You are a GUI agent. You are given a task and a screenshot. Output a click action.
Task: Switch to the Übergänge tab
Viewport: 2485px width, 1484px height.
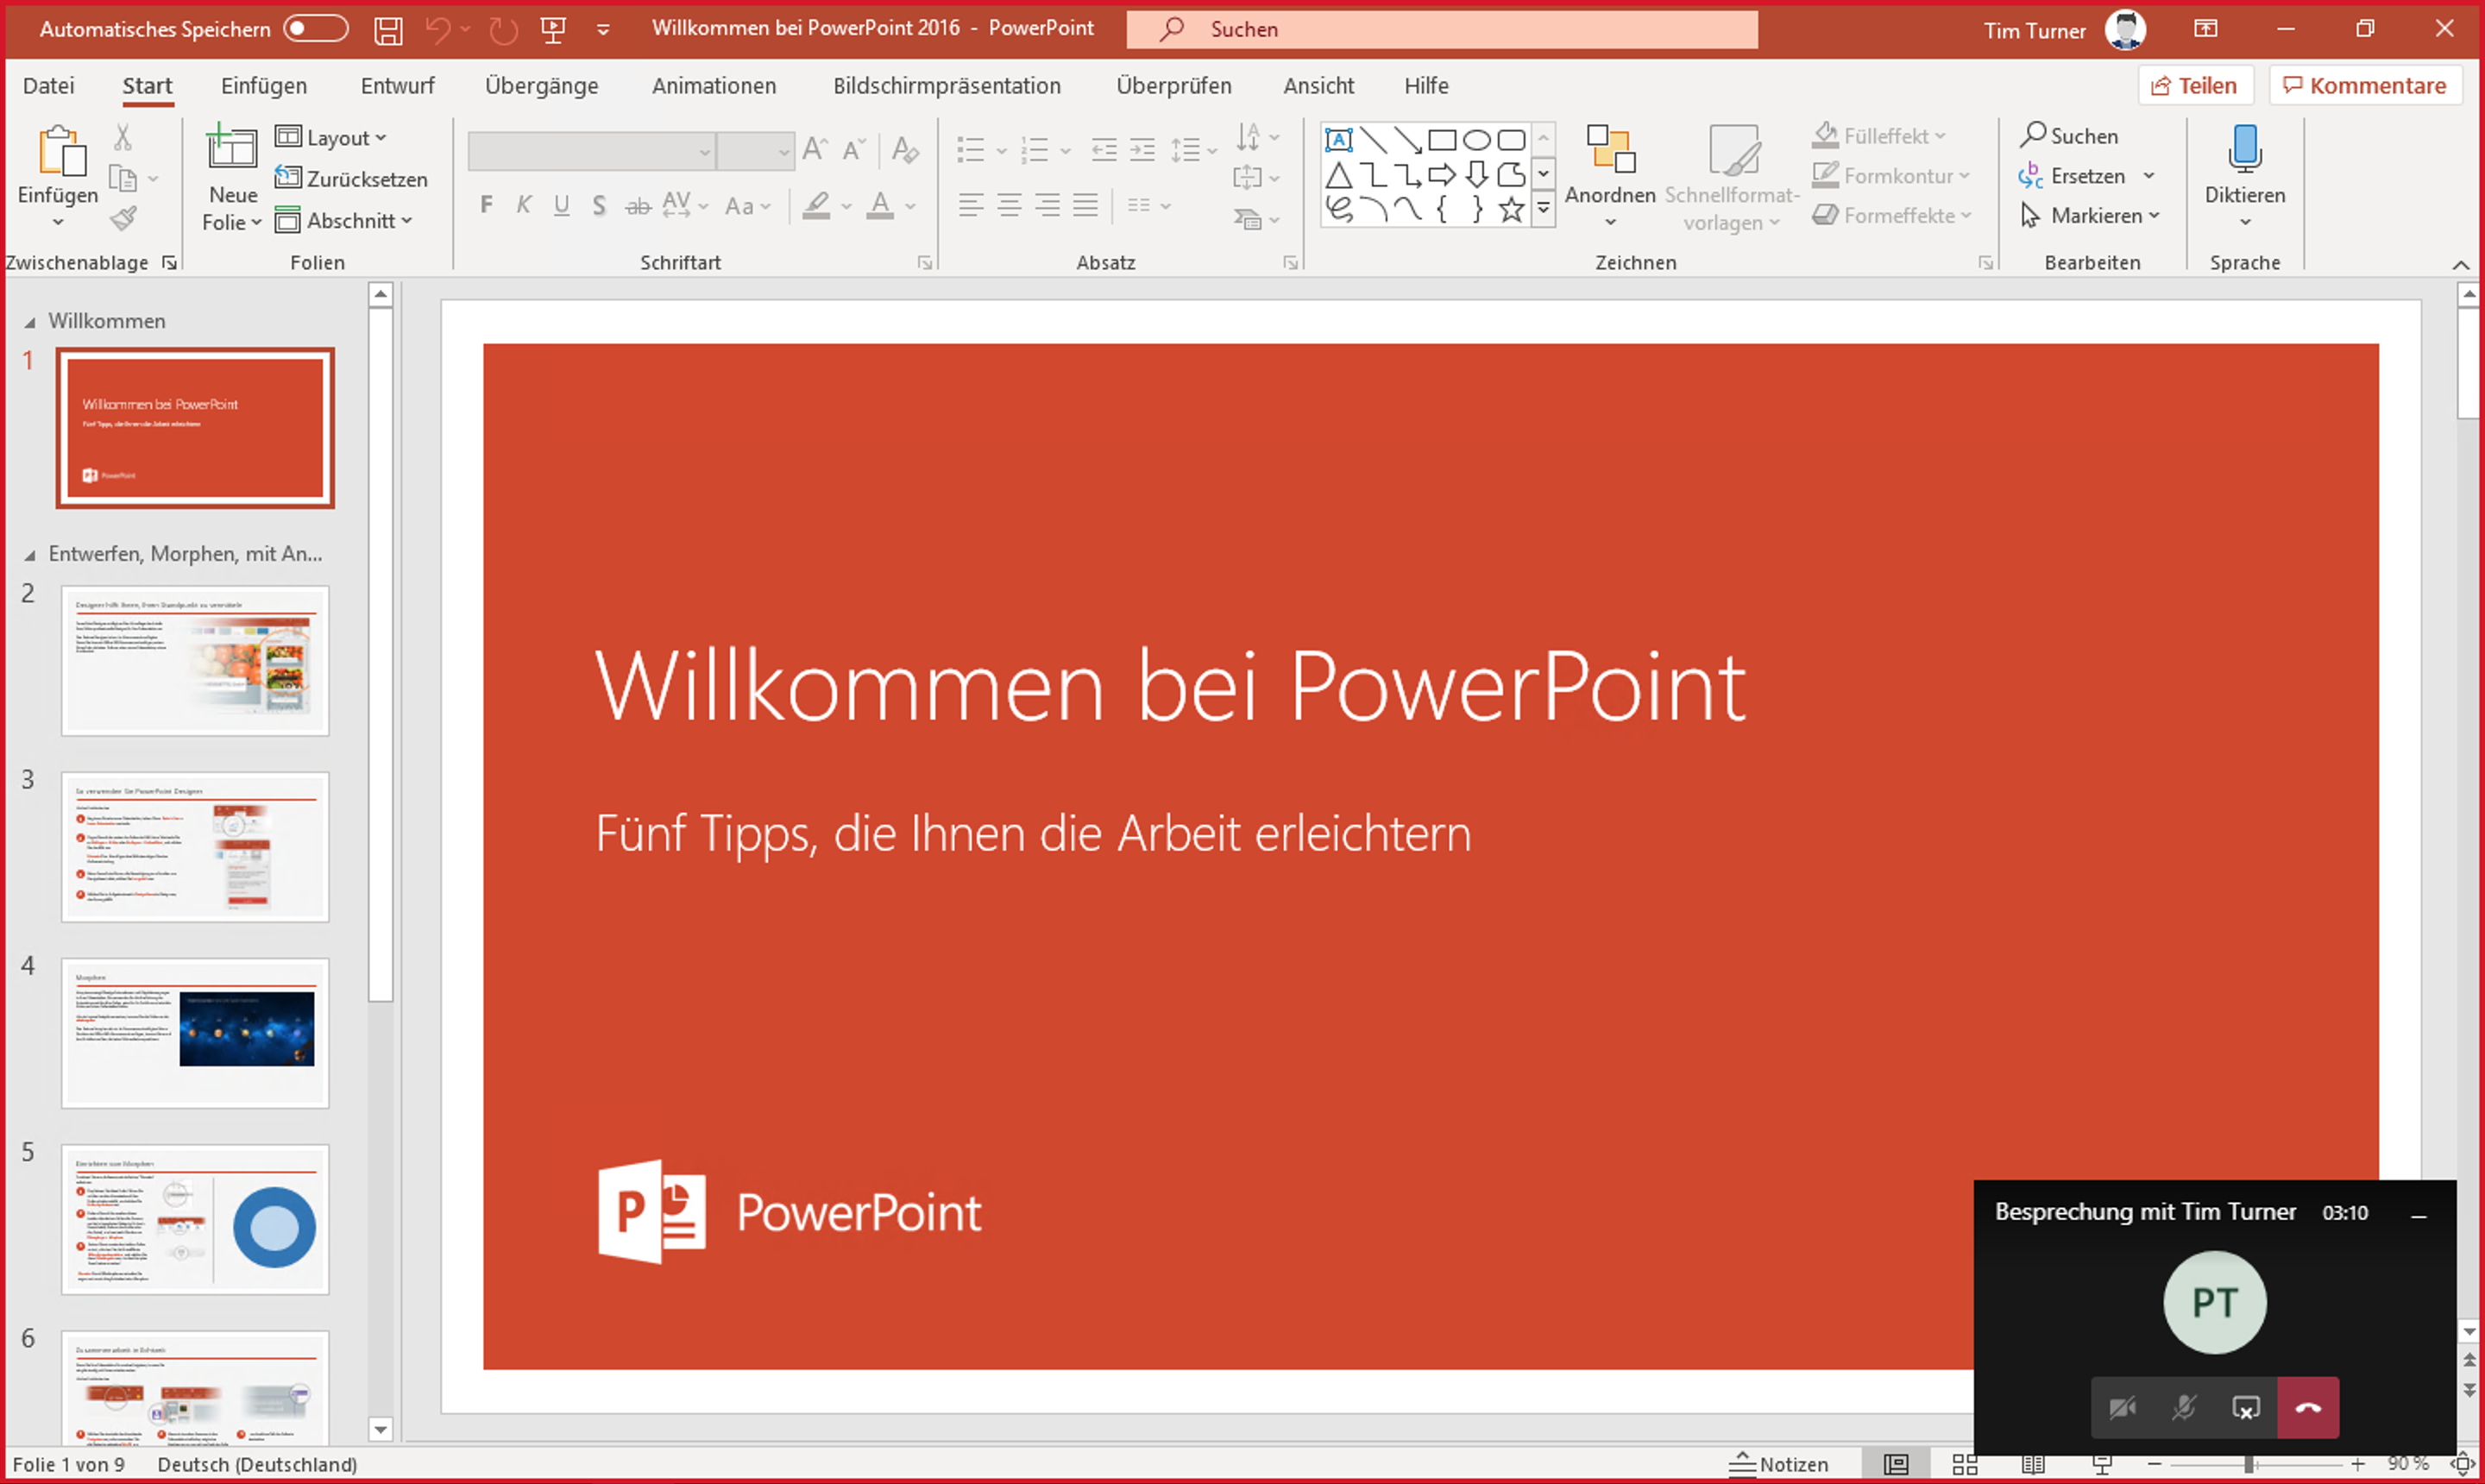541,86
